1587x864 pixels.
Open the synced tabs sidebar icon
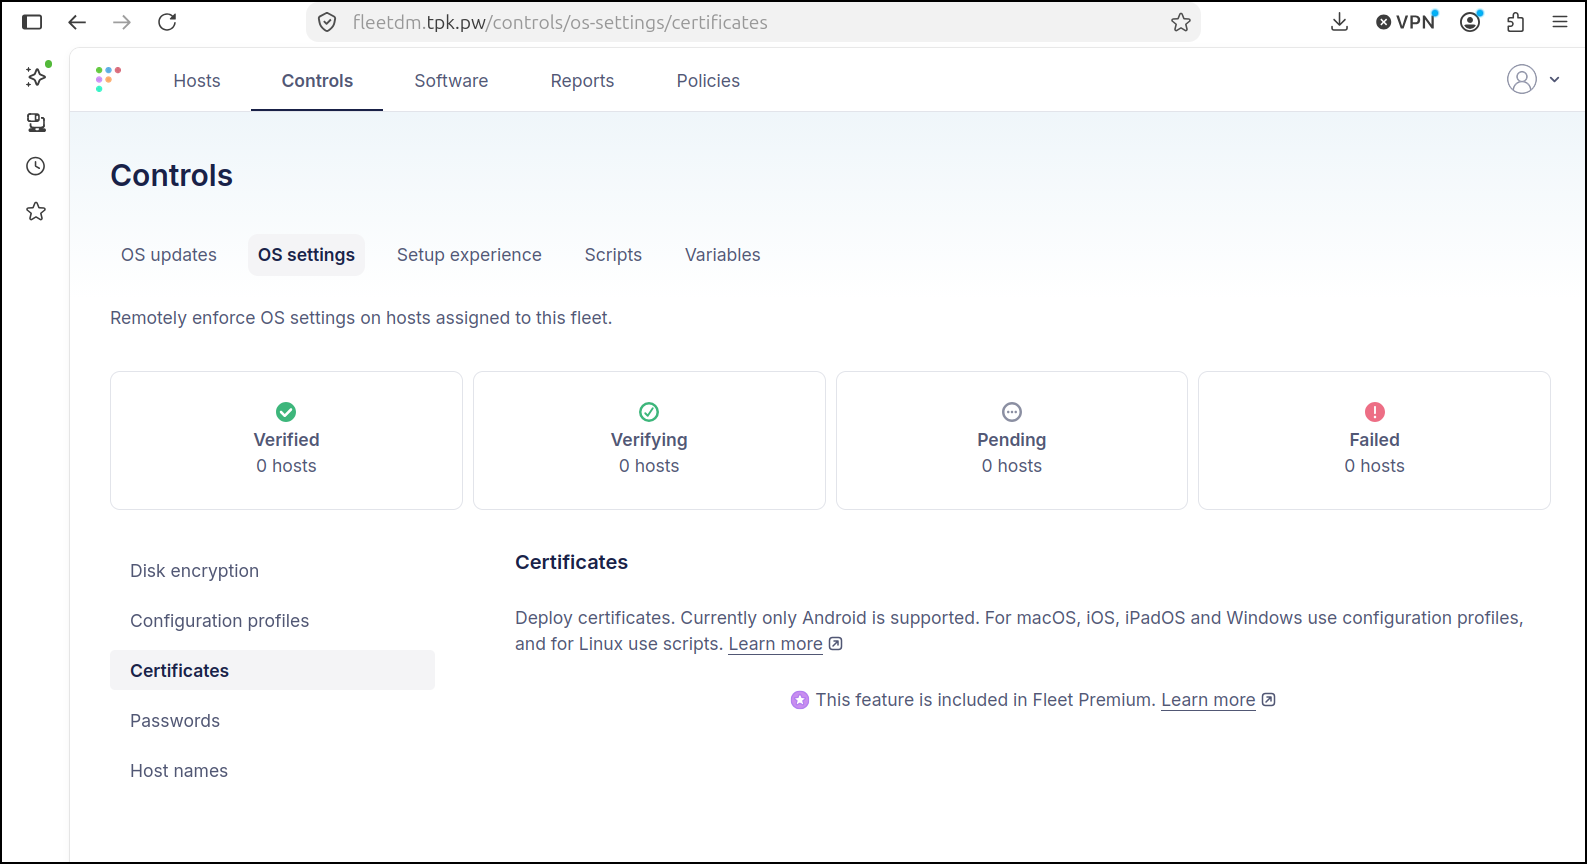(x=36, y=122)
